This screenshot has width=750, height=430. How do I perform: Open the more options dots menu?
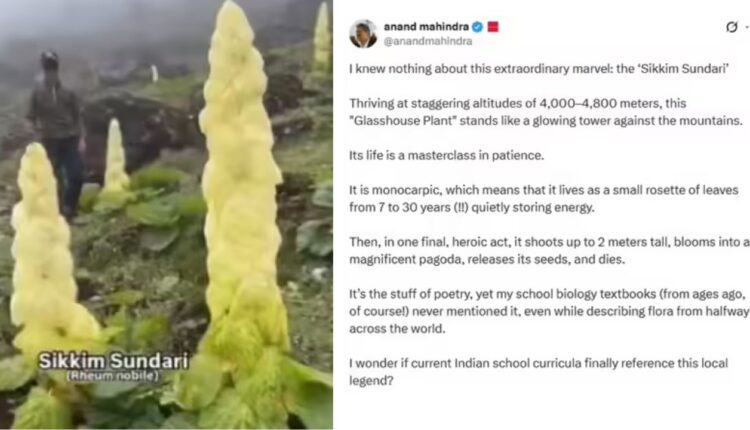tap(747, 27)
